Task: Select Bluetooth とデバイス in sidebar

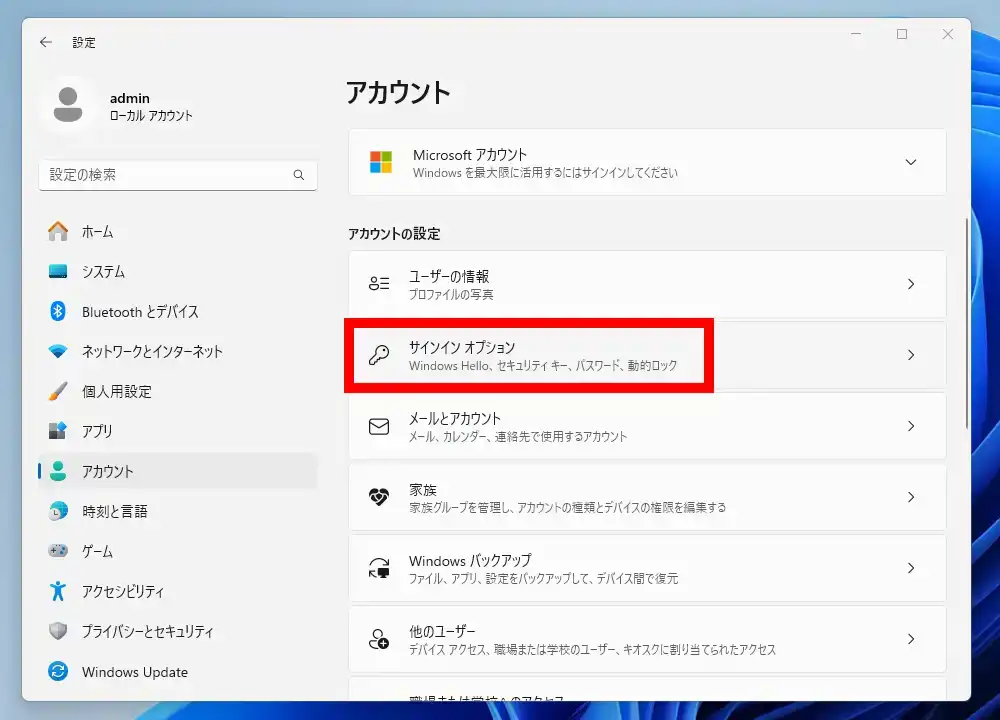Action: (x=178, y=311)
